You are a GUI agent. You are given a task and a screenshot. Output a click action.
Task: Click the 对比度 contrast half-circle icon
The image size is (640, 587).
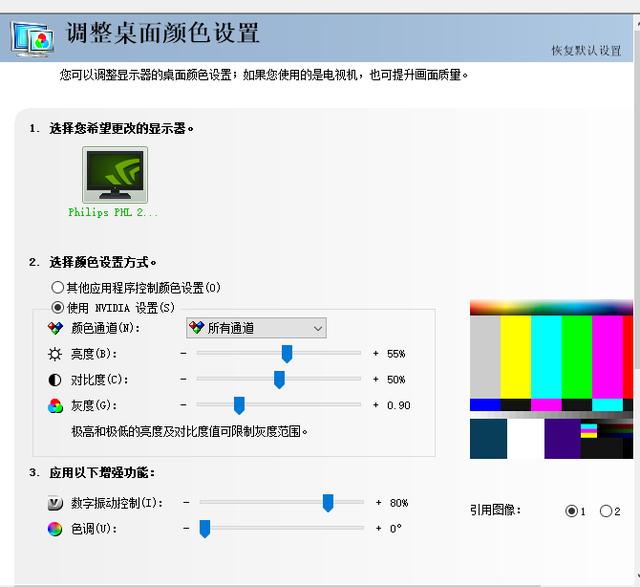[x=55, y=380]
